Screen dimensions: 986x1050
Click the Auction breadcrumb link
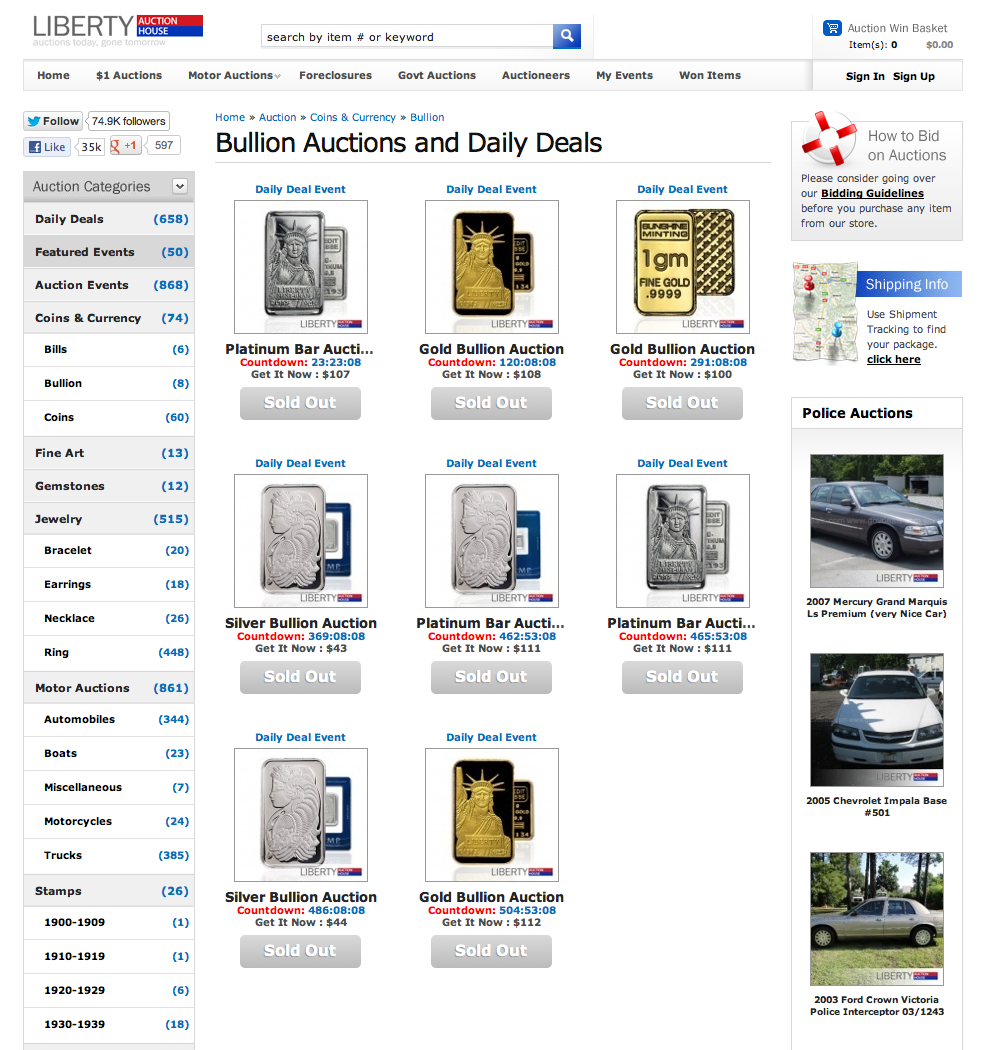coord(277,117)
